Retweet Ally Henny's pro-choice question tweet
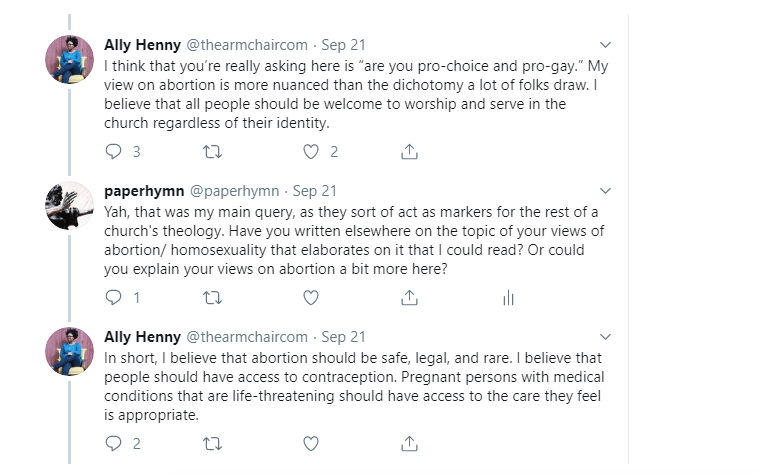This screenshot has width=758, height=474. pyautogui.click(x=212, y=152)
